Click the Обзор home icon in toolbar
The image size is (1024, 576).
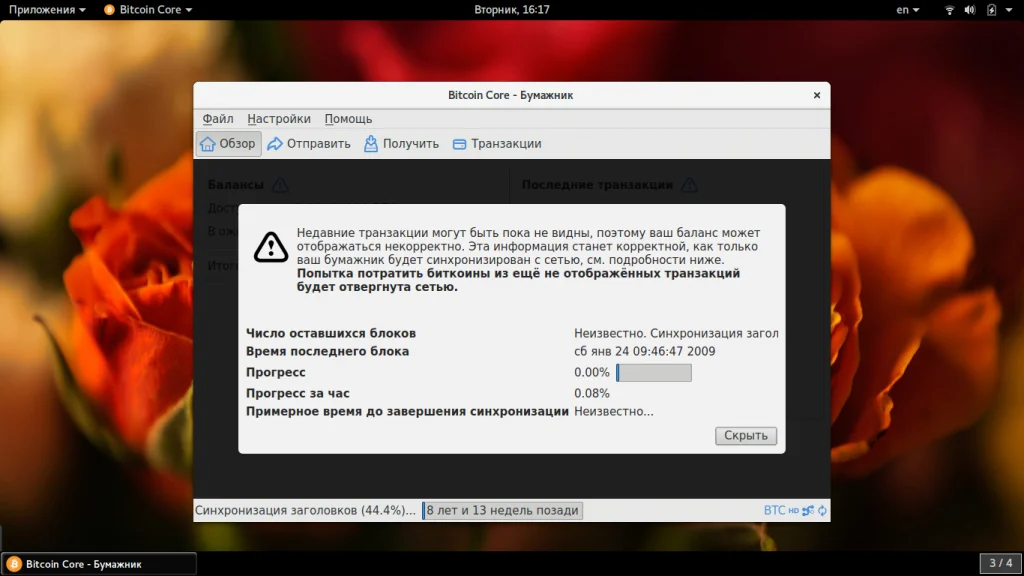tap(208, 144)
